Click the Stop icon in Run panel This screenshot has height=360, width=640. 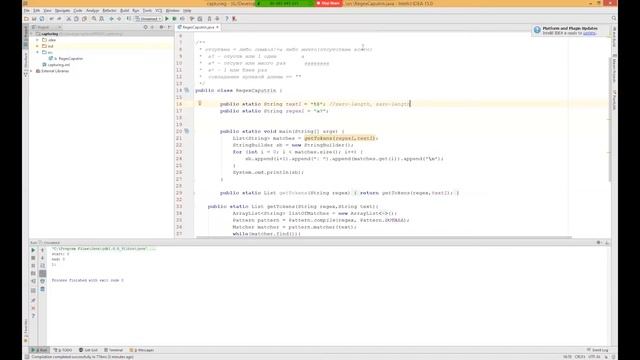pyautogui.click(x=33, y=258)
